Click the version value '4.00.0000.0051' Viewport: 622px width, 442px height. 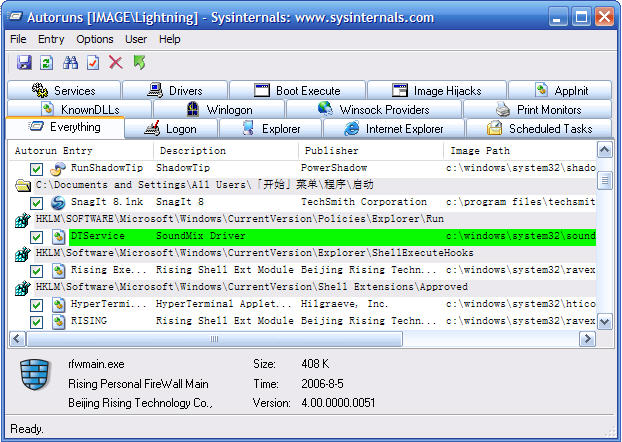(338, 403)
